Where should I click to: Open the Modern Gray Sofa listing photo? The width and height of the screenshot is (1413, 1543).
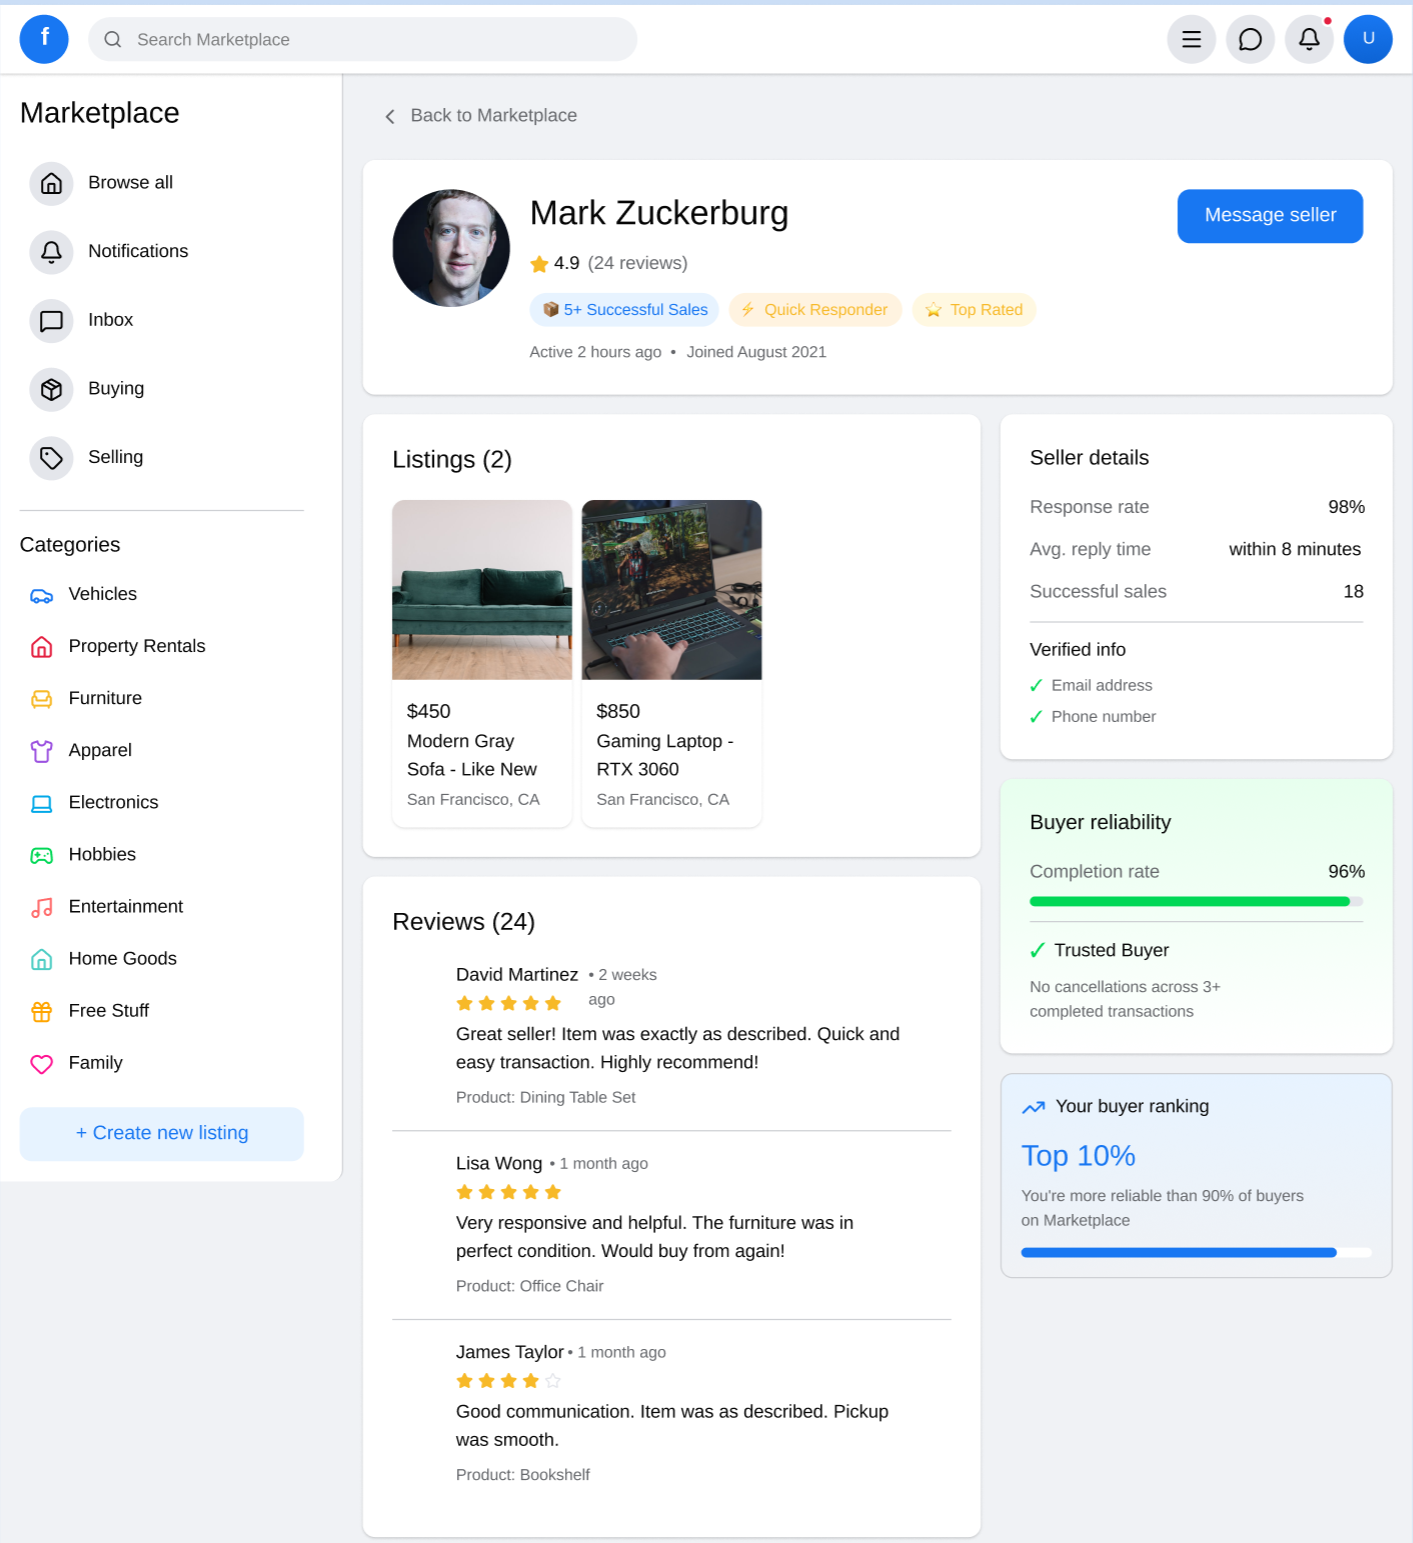482,589
